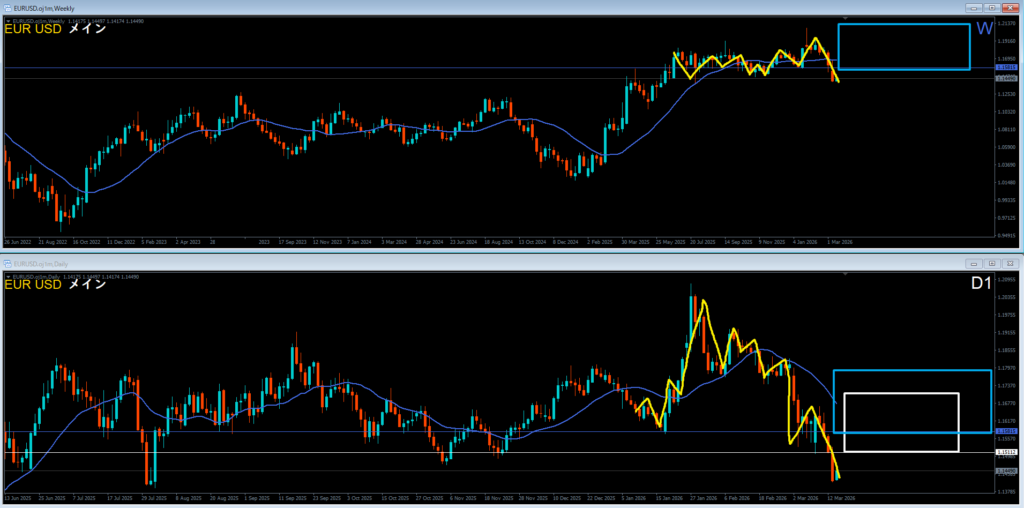Click the D1 timeframe label on Daily chart
The width and height of the screenshot is (1024, 508).
[981, 284]
